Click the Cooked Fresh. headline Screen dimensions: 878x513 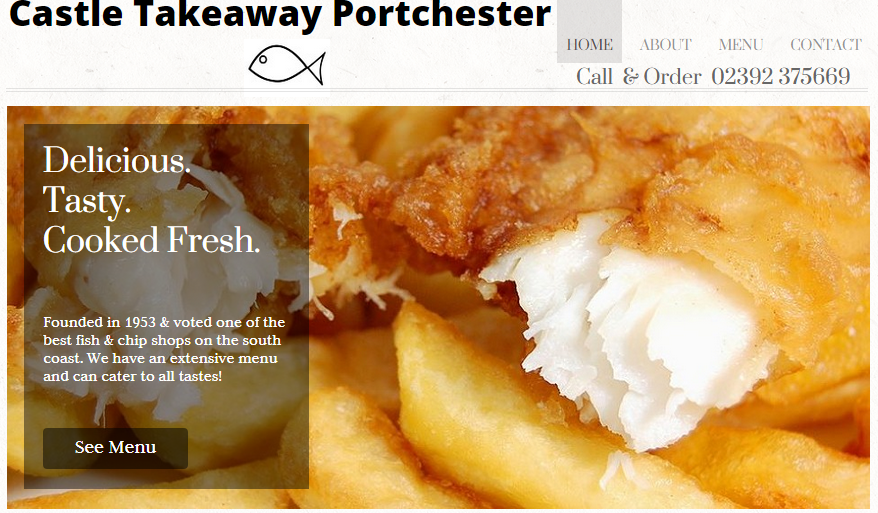[152, 240]
